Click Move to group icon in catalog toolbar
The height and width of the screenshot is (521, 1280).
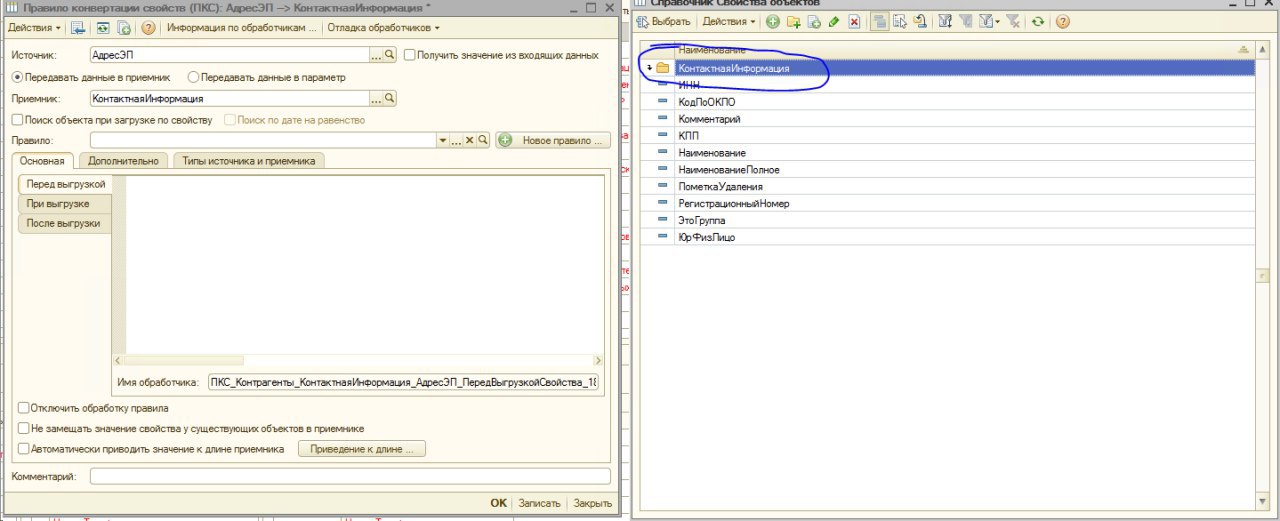900,21
